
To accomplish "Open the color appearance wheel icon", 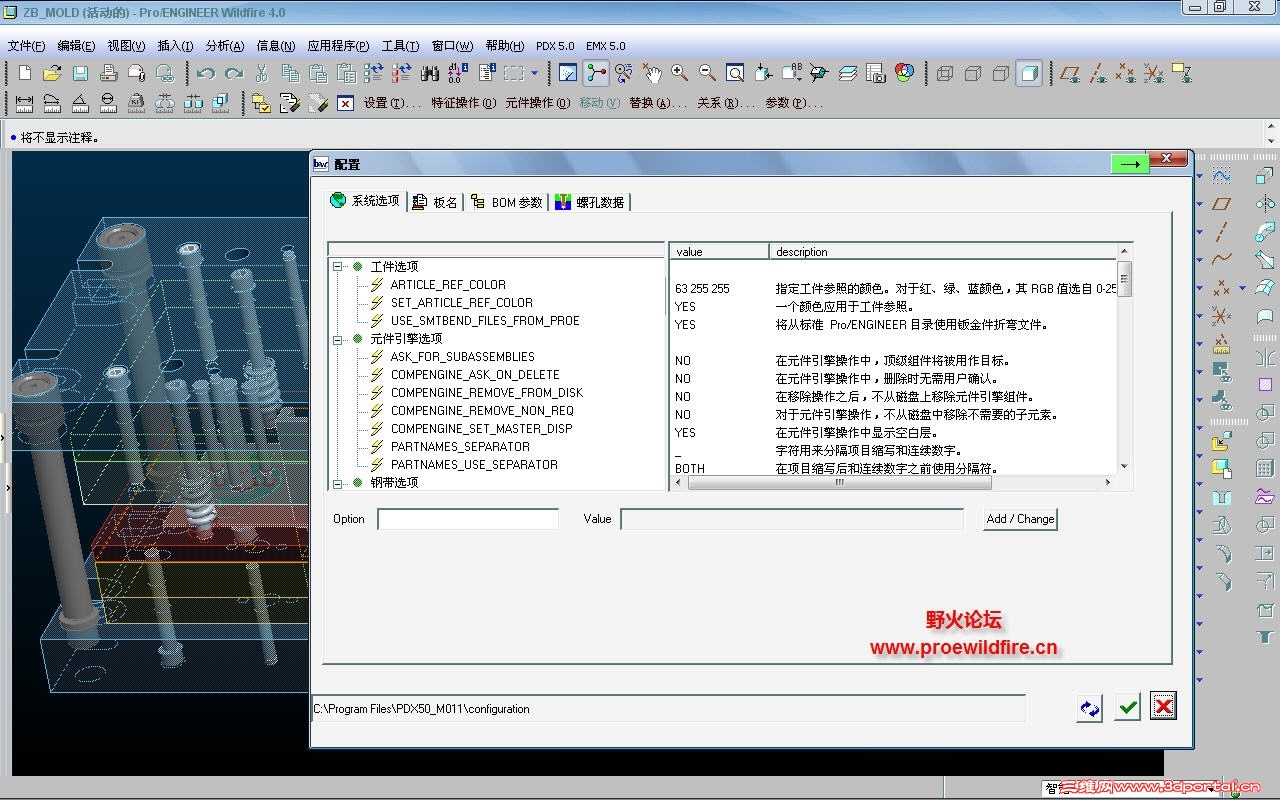I will tap(905, 73).
